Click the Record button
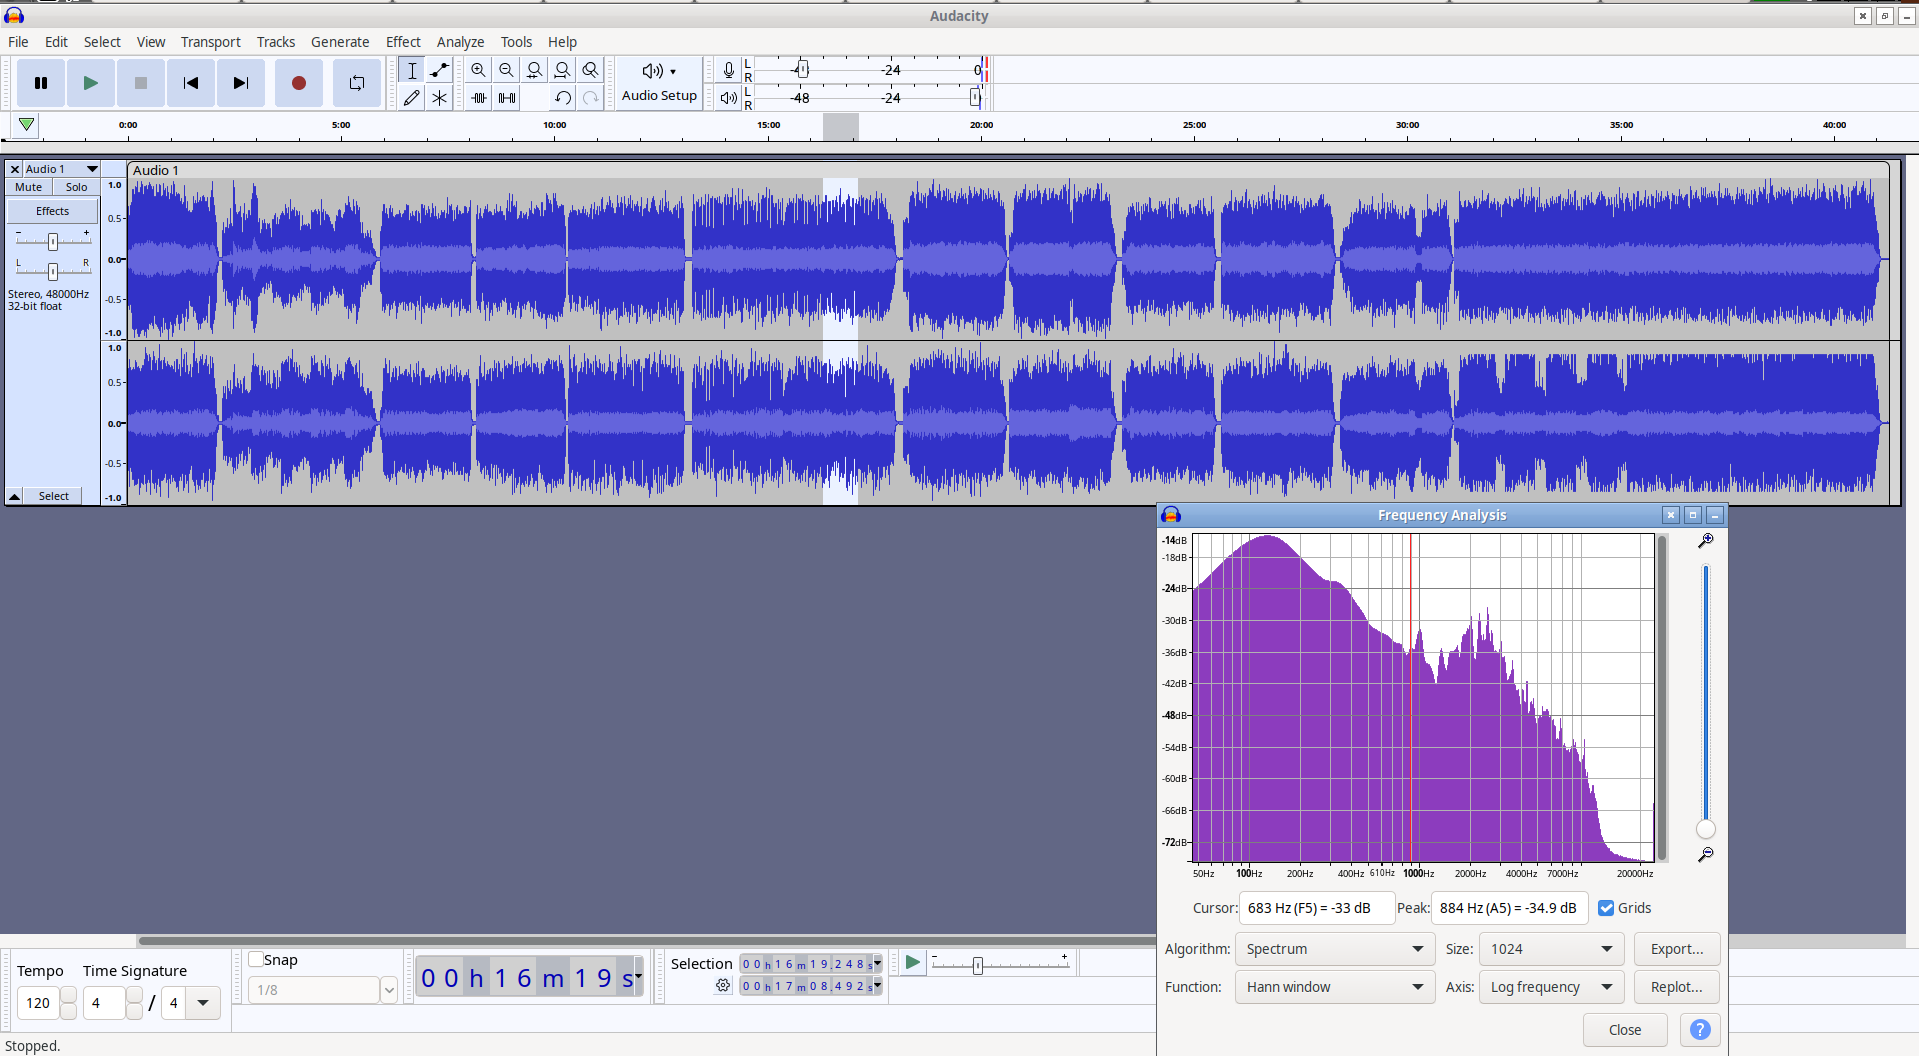 (298, 83)
